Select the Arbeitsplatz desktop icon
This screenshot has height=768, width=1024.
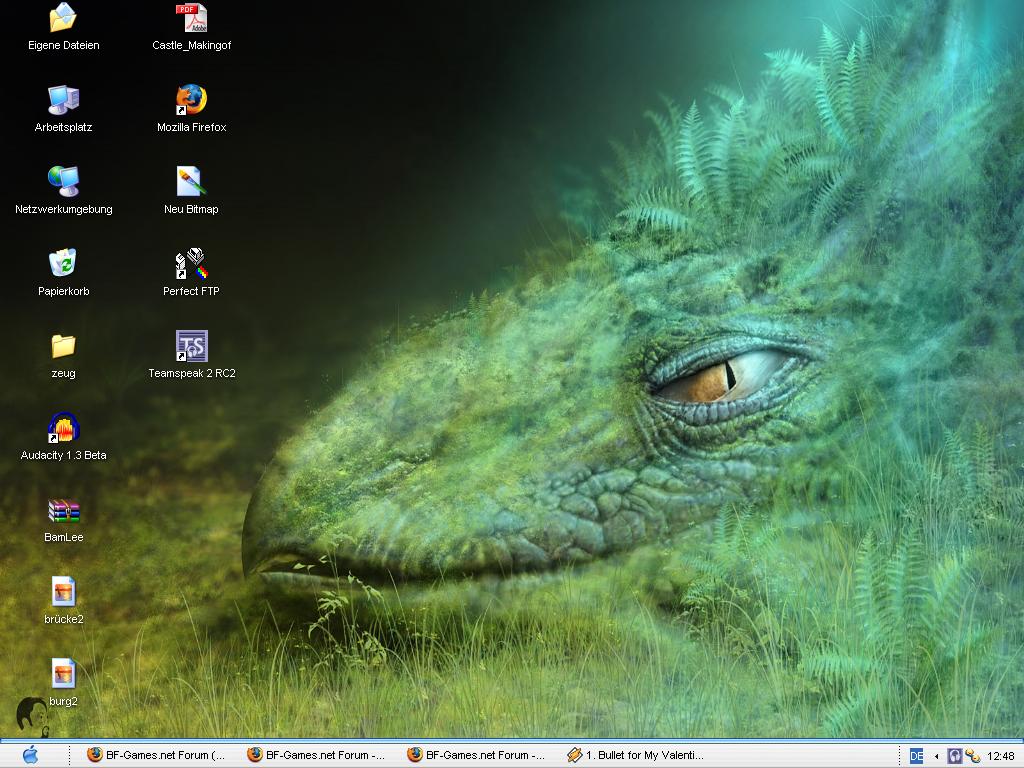click(63, 100)
